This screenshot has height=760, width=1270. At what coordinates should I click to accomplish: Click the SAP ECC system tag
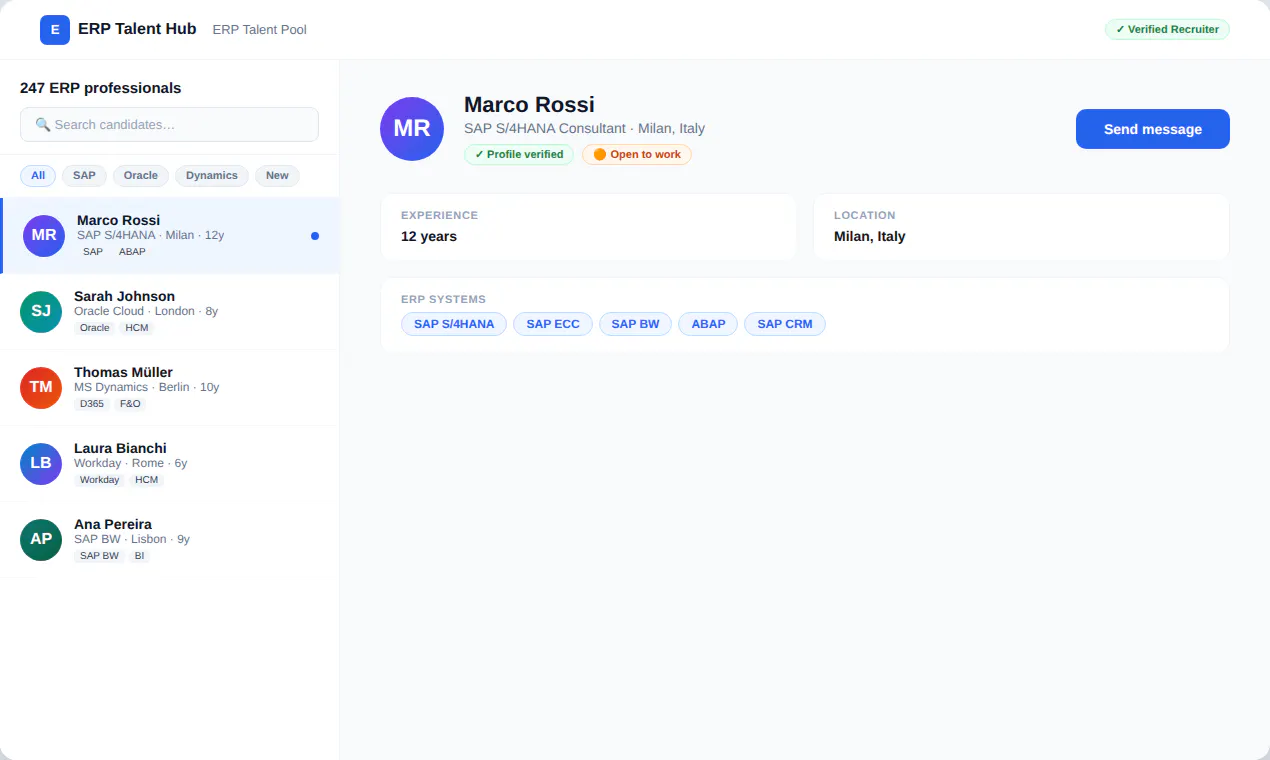click(x=553, y=324)
